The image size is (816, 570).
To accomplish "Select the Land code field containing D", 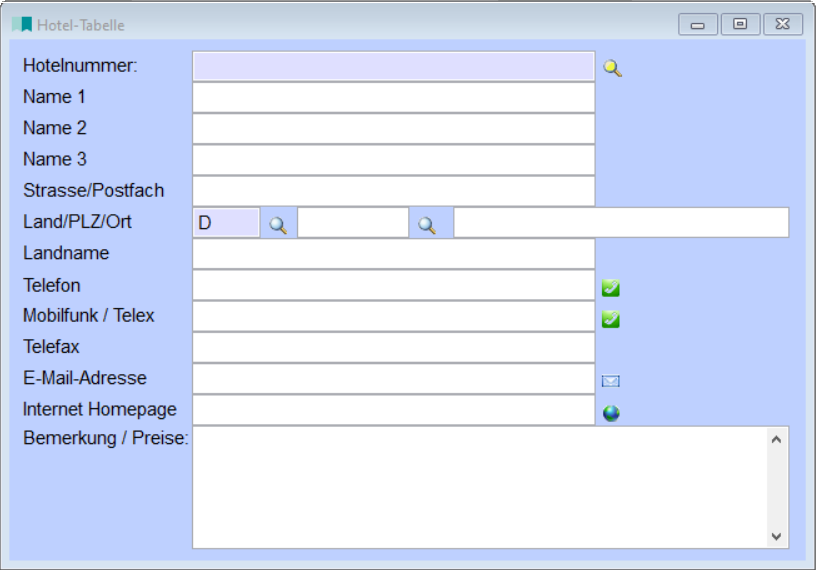I will click(x=226, y=222).
